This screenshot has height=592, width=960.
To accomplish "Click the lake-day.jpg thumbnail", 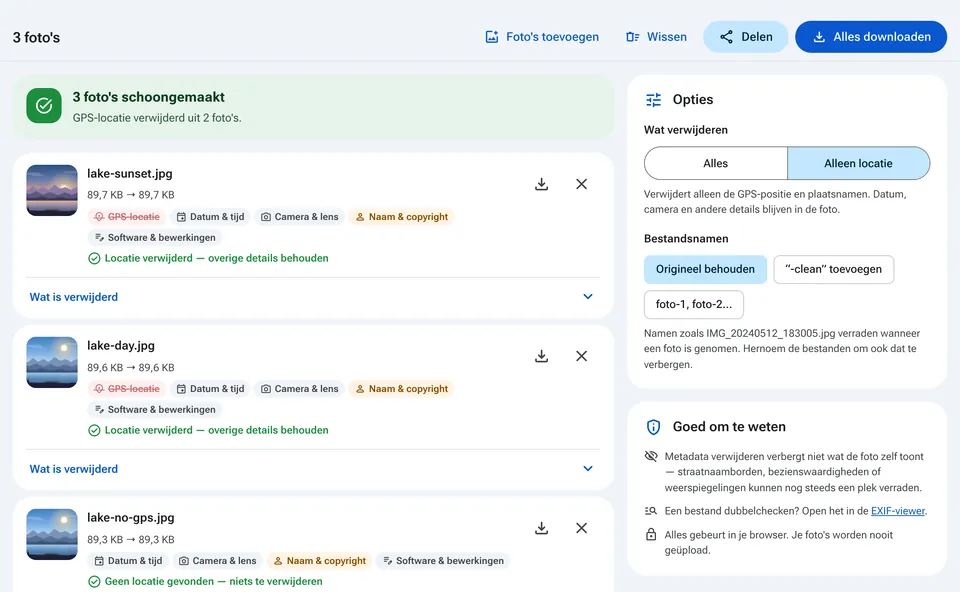I will coord(52,362).
